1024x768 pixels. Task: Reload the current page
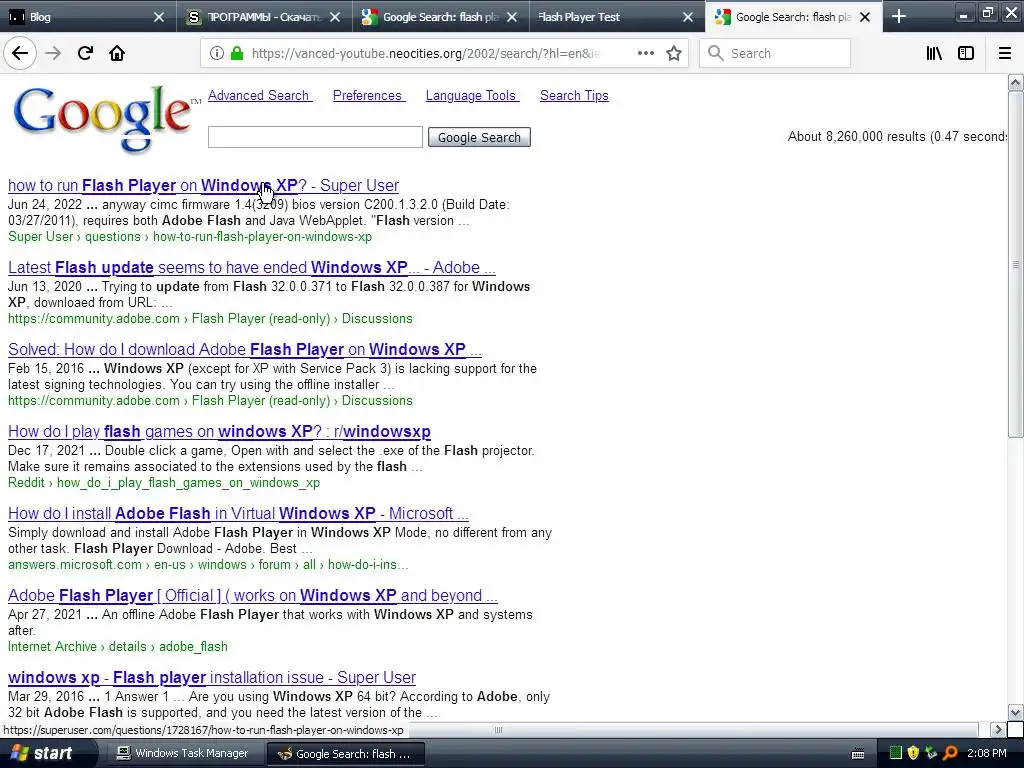tap(85, 54)
